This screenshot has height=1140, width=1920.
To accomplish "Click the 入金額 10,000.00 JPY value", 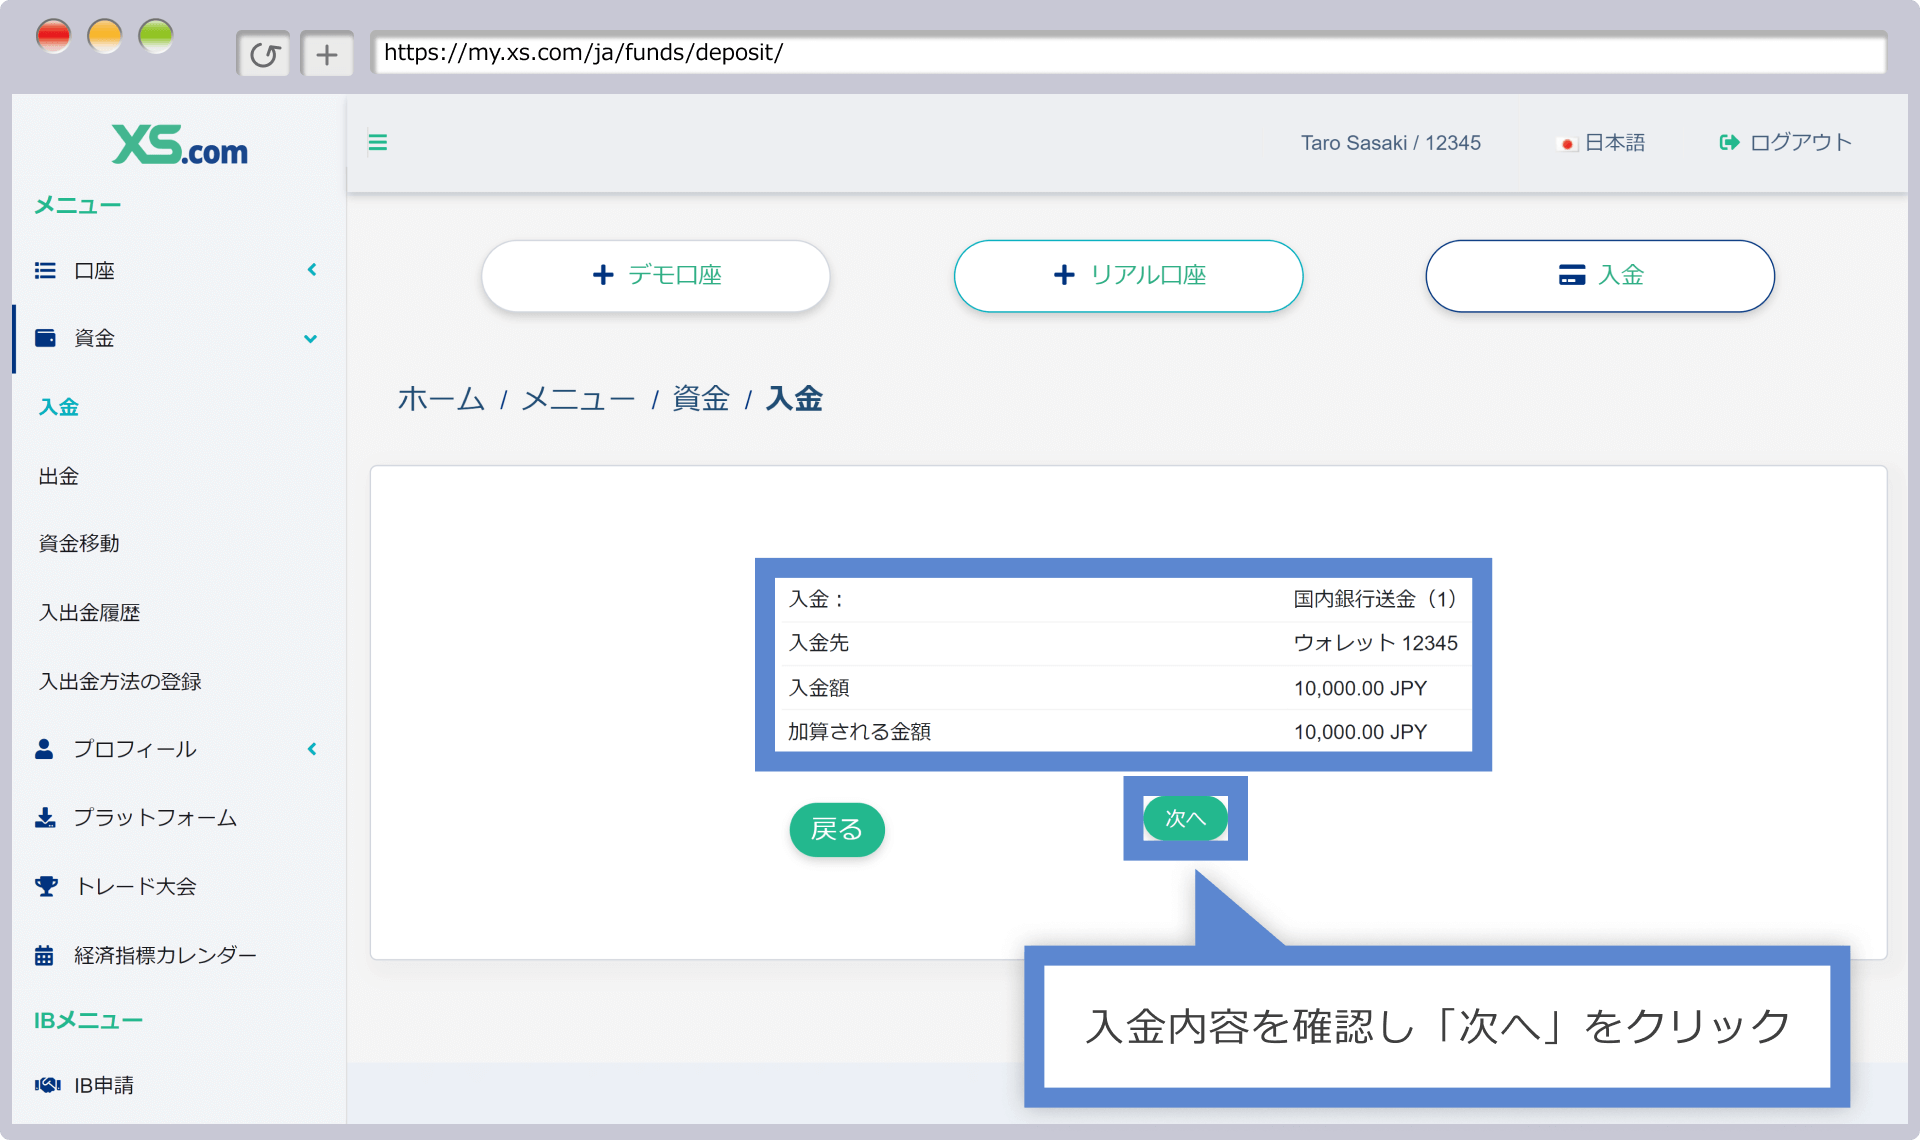I will tap(1360, 688).
